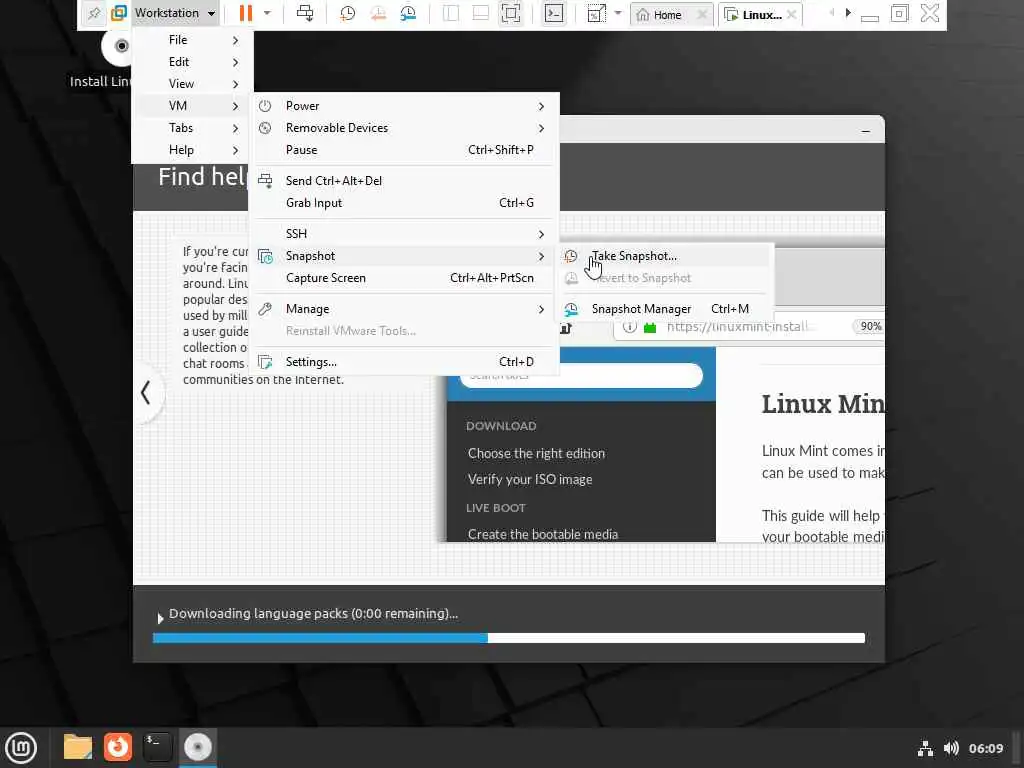Open the dropdown arrow beside Pause button

(x=267, y=13)
